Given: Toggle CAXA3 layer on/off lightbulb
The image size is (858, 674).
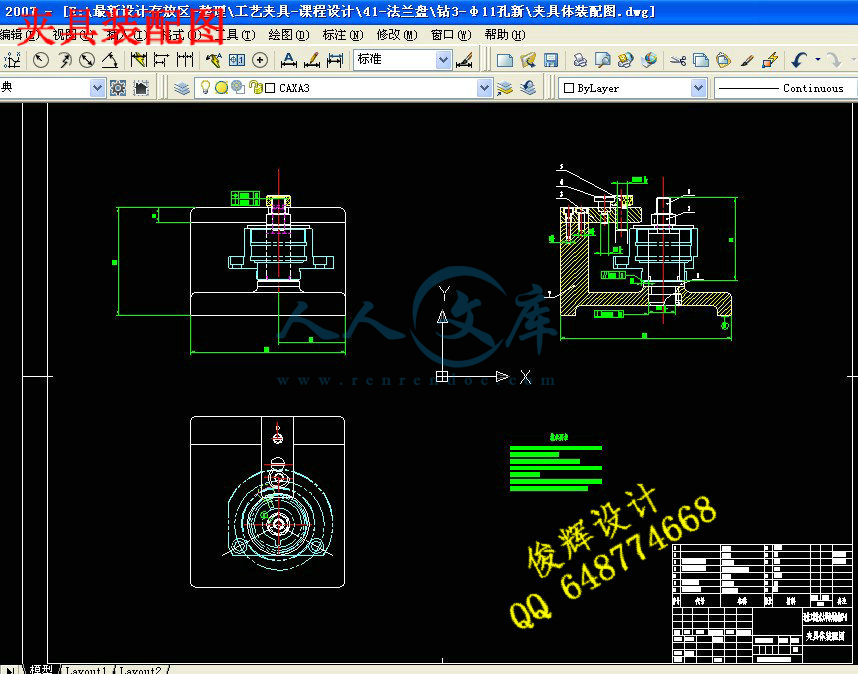Looking at the screenshot, I should point(205,88).
